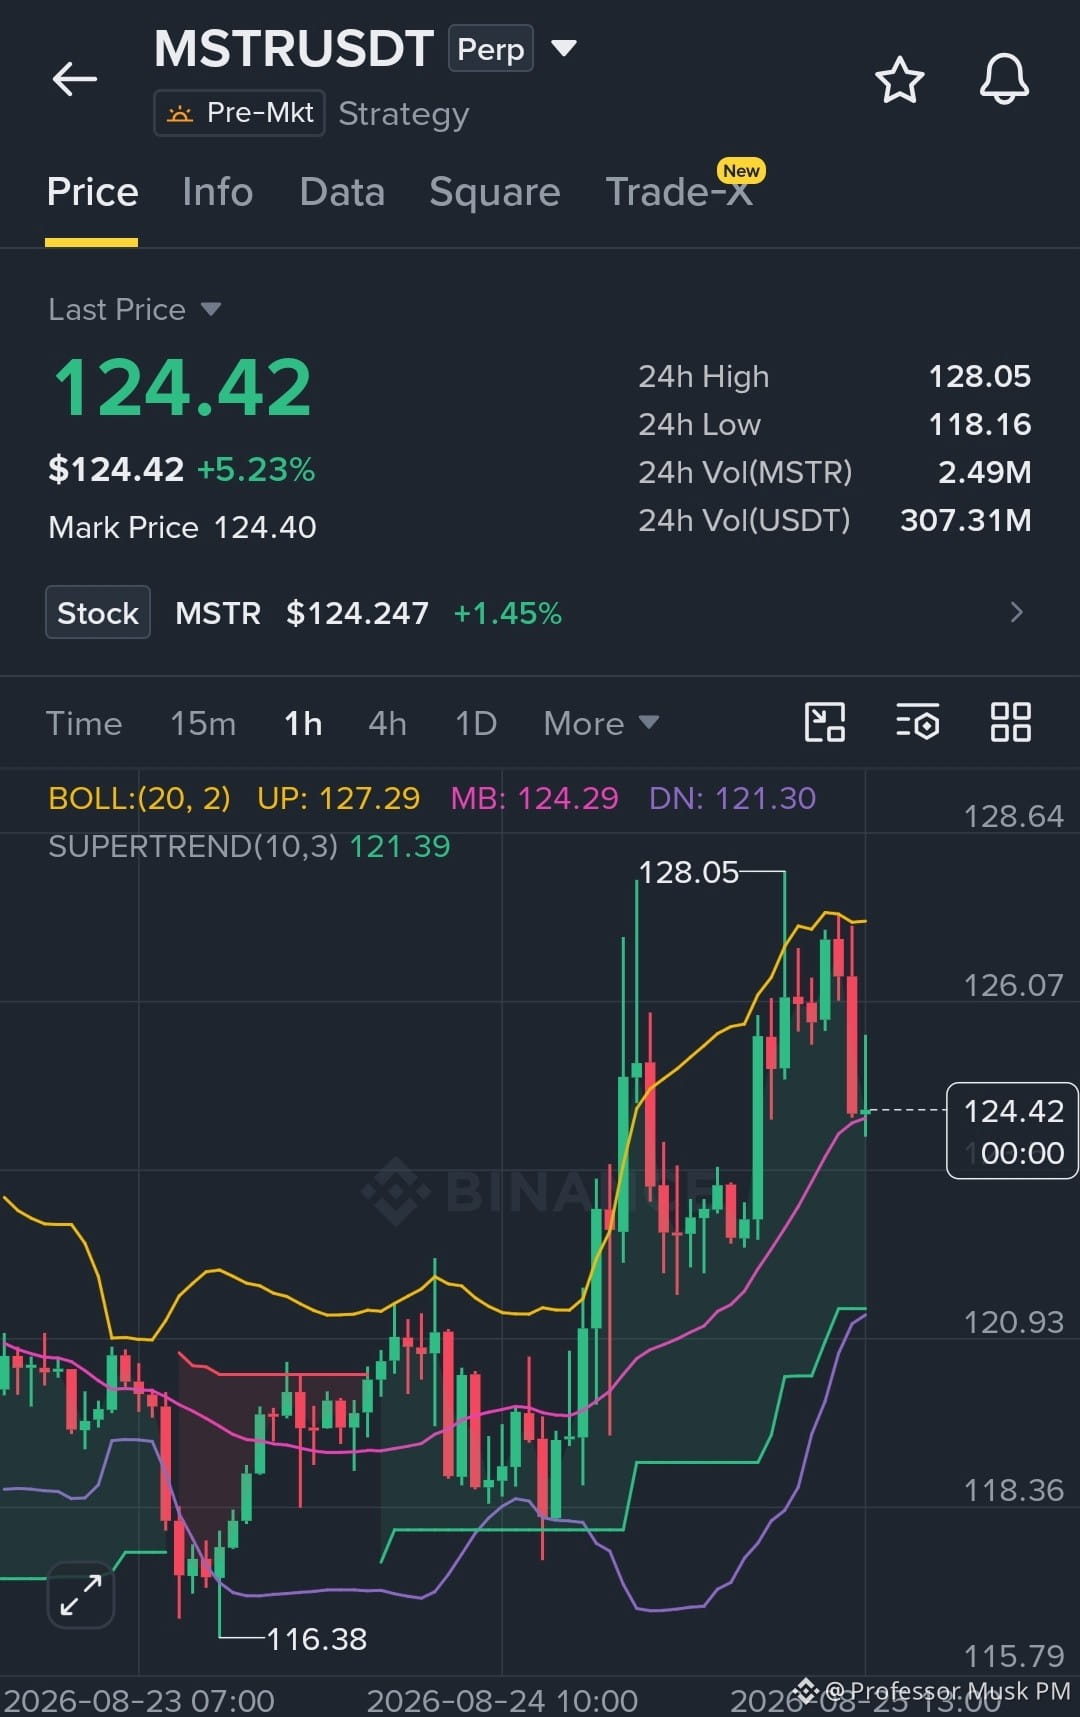Open chart indicator settings icon

917,722
